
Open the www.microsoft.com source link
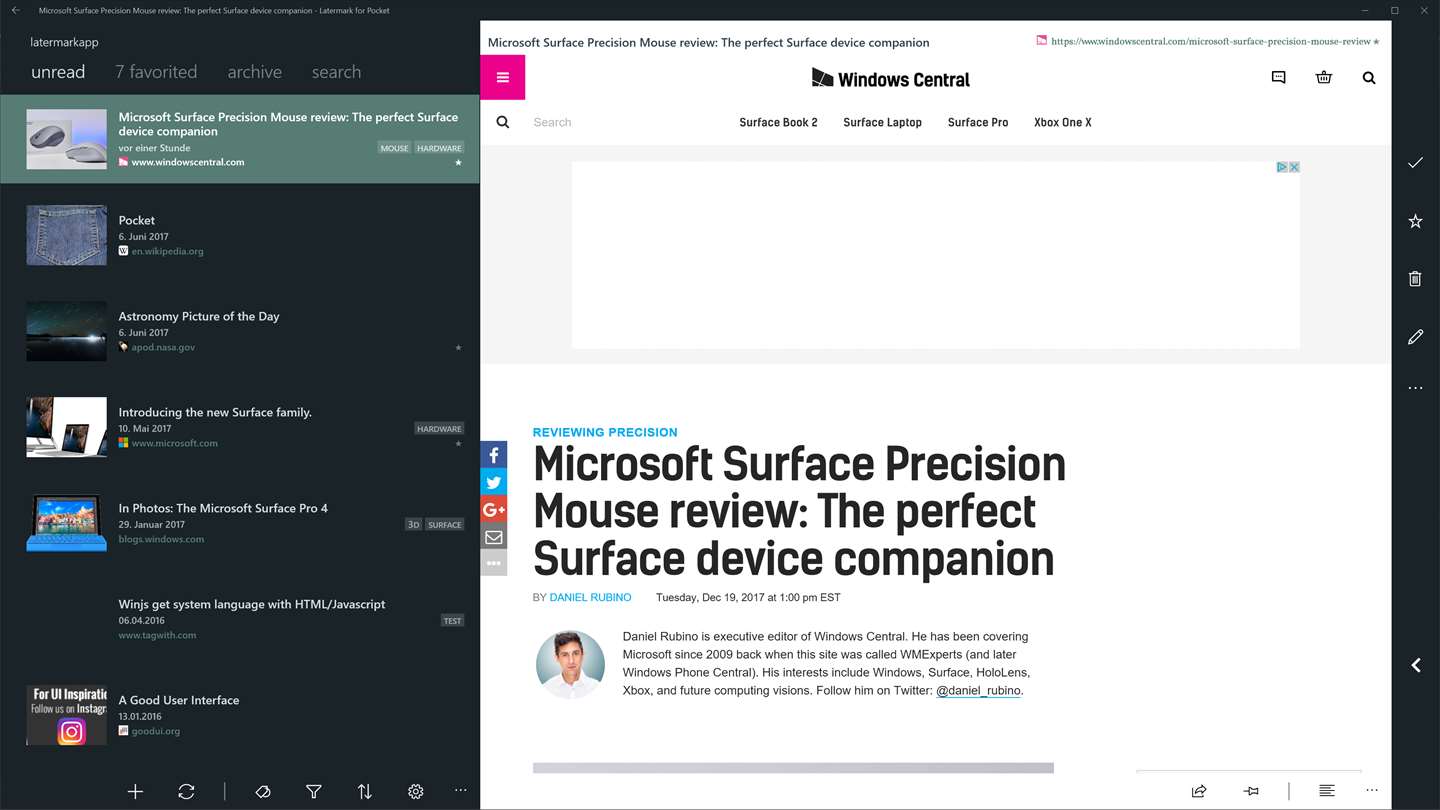[174, 443]
